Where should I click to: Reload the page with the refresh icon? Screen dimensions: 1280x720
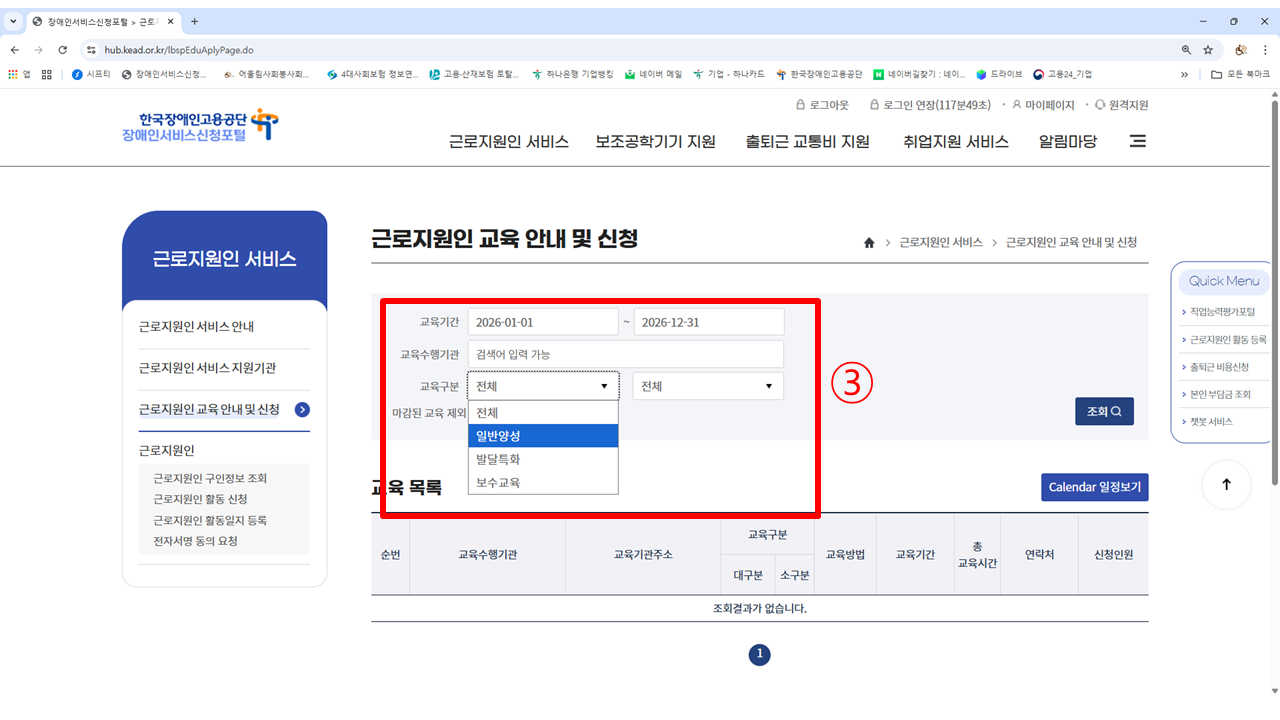tap(62, 48)
